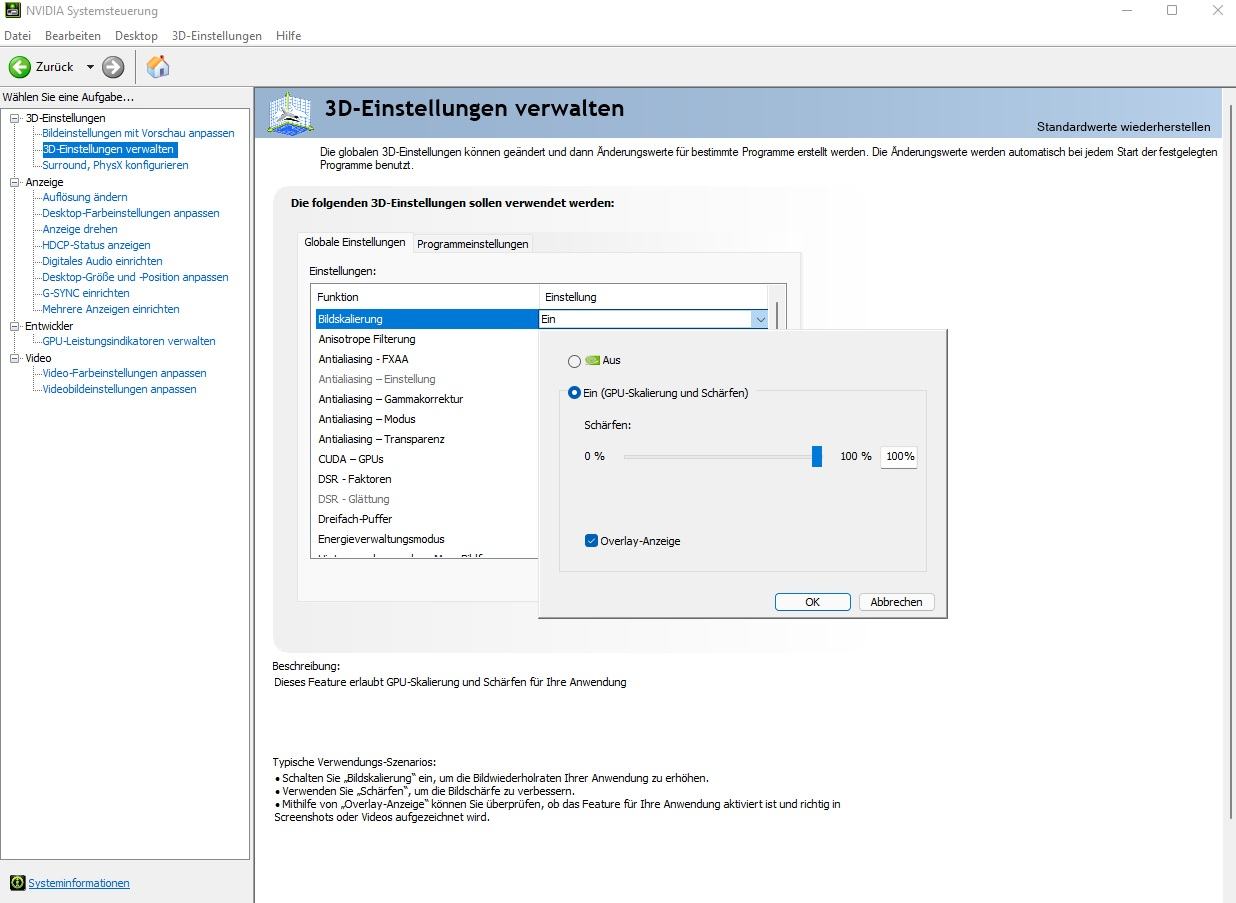The width and height of the screenshot is (1236, 903).
Task: Select the Aus radio button
Action: pyautogui.click(x=574, y=361)
